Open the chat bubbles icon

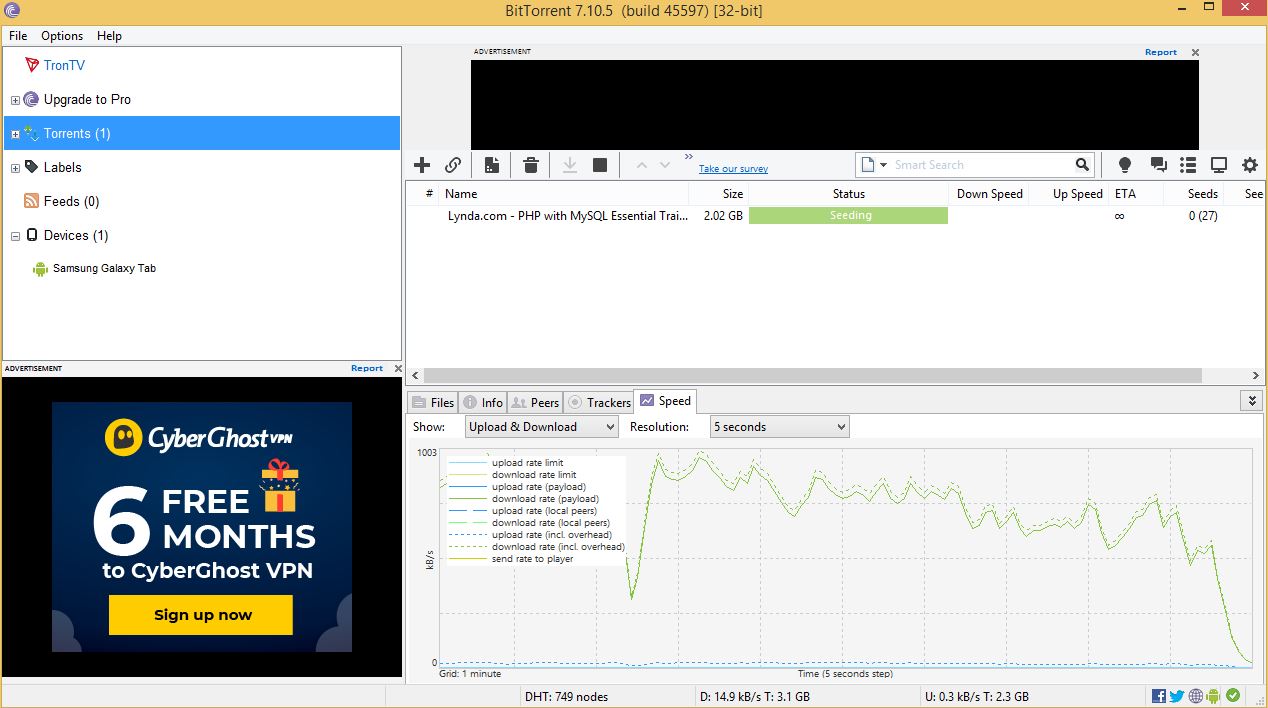pos(1158,165)
